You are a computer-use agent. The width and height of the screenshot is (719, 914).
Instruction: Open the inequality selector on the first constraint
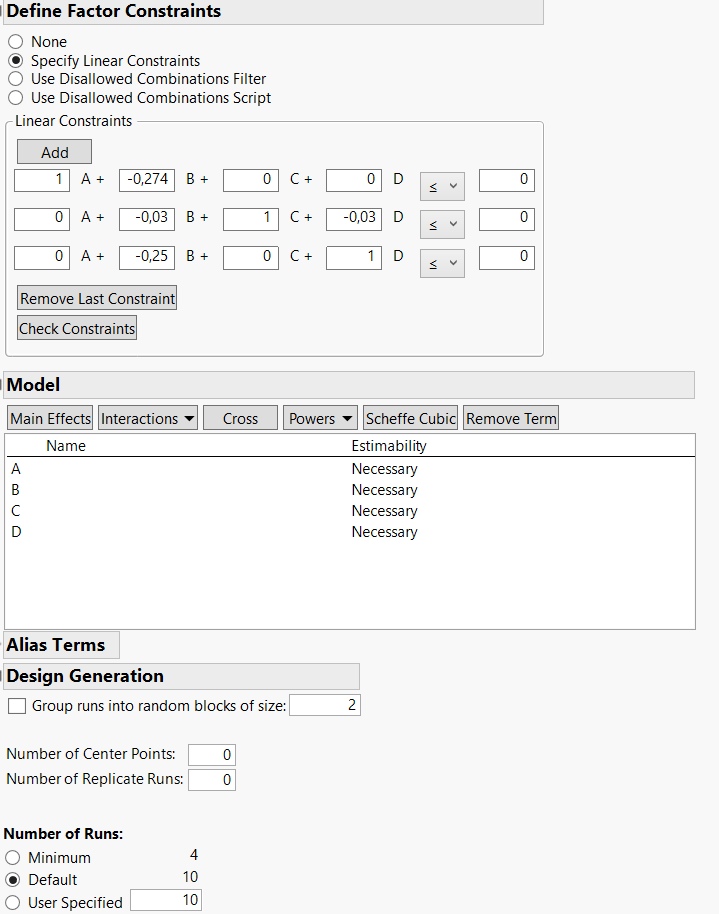442,185
